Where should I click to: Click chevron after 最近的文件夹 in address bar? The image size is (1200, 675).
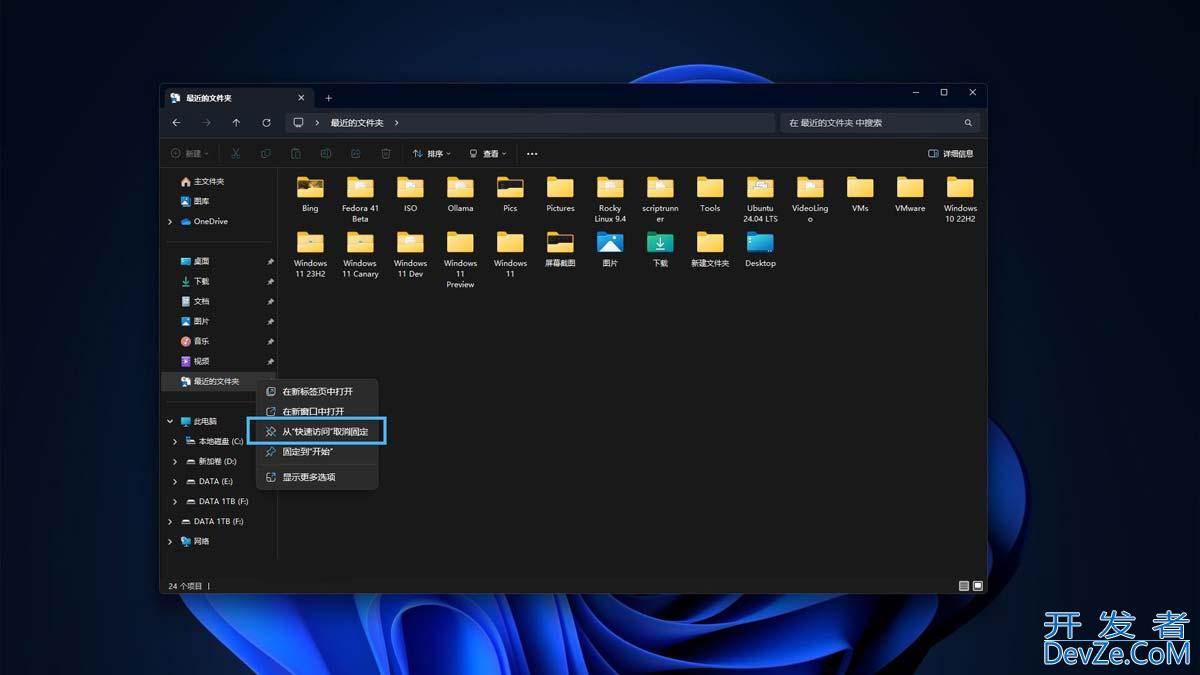point(397,123)
